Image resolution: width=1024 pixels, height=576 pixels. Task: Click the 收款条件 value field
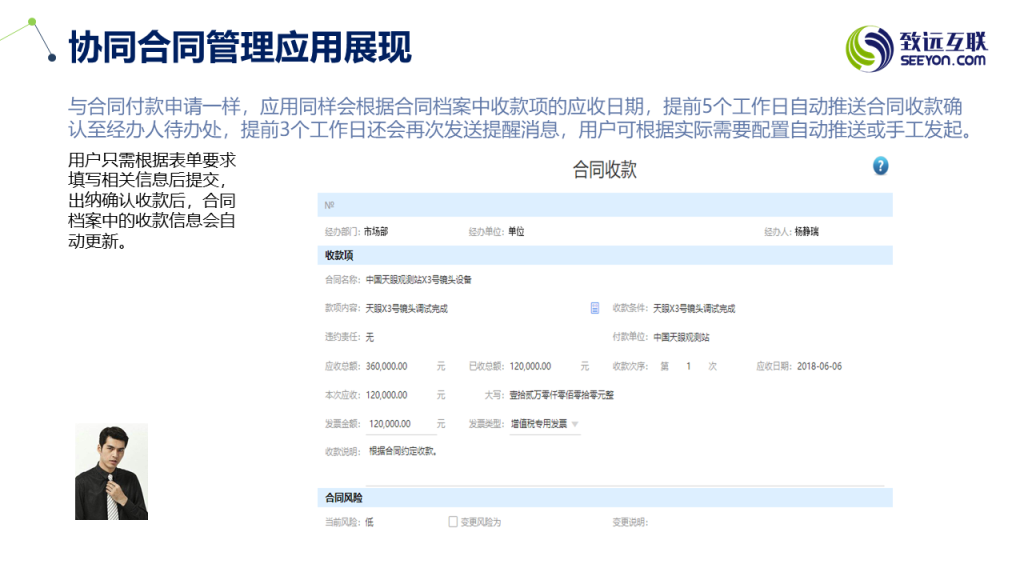point(693,309)
